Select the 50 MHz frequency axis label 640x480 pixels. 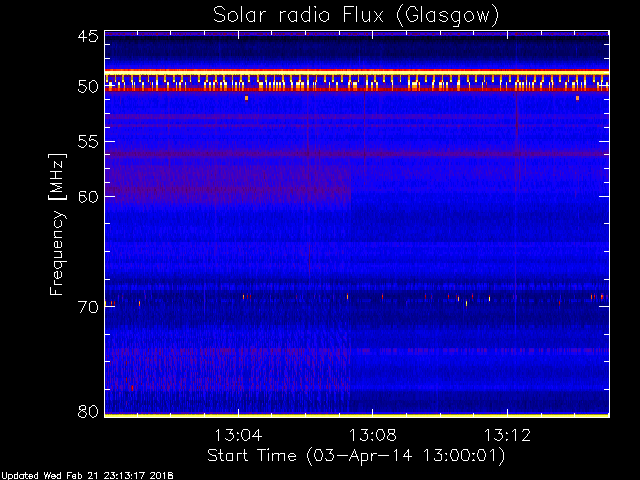[x=88, y=87]
